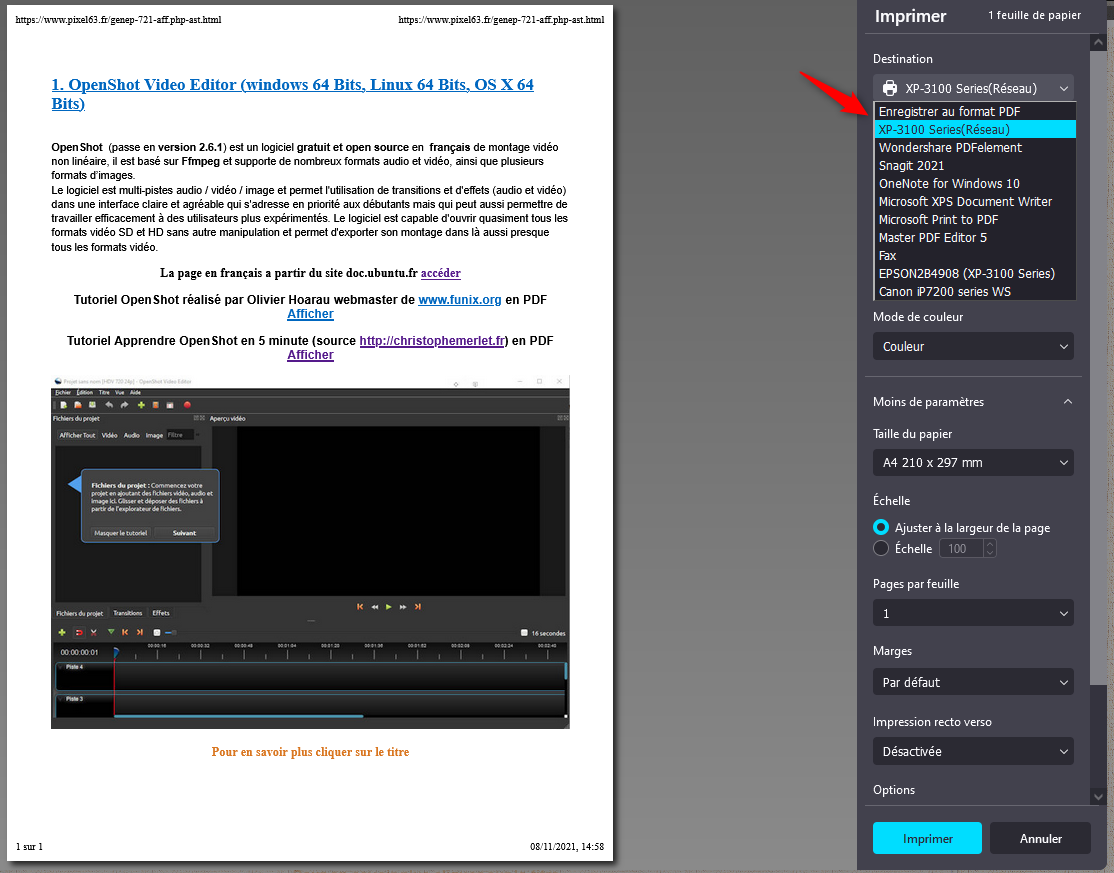
Task: Click the Annuler button
Action: click(x=1040, y=838)
